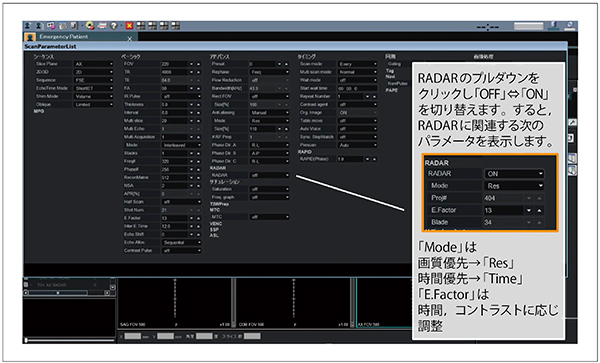Image resolution: width=600 pixels, height=363 pixels.
Task: Select the first of four layout grid icons
Action: pyautogui.click(x=141, y=26)
